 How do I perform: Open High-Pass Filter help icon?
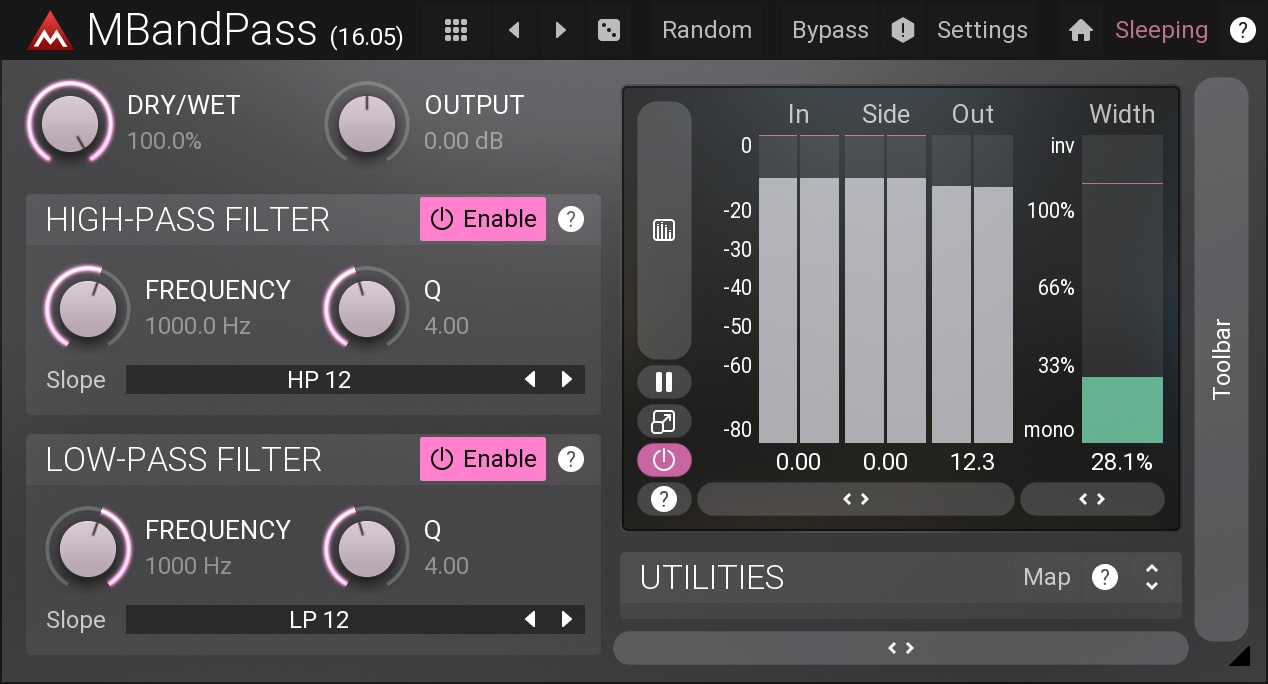coord(571,219)
